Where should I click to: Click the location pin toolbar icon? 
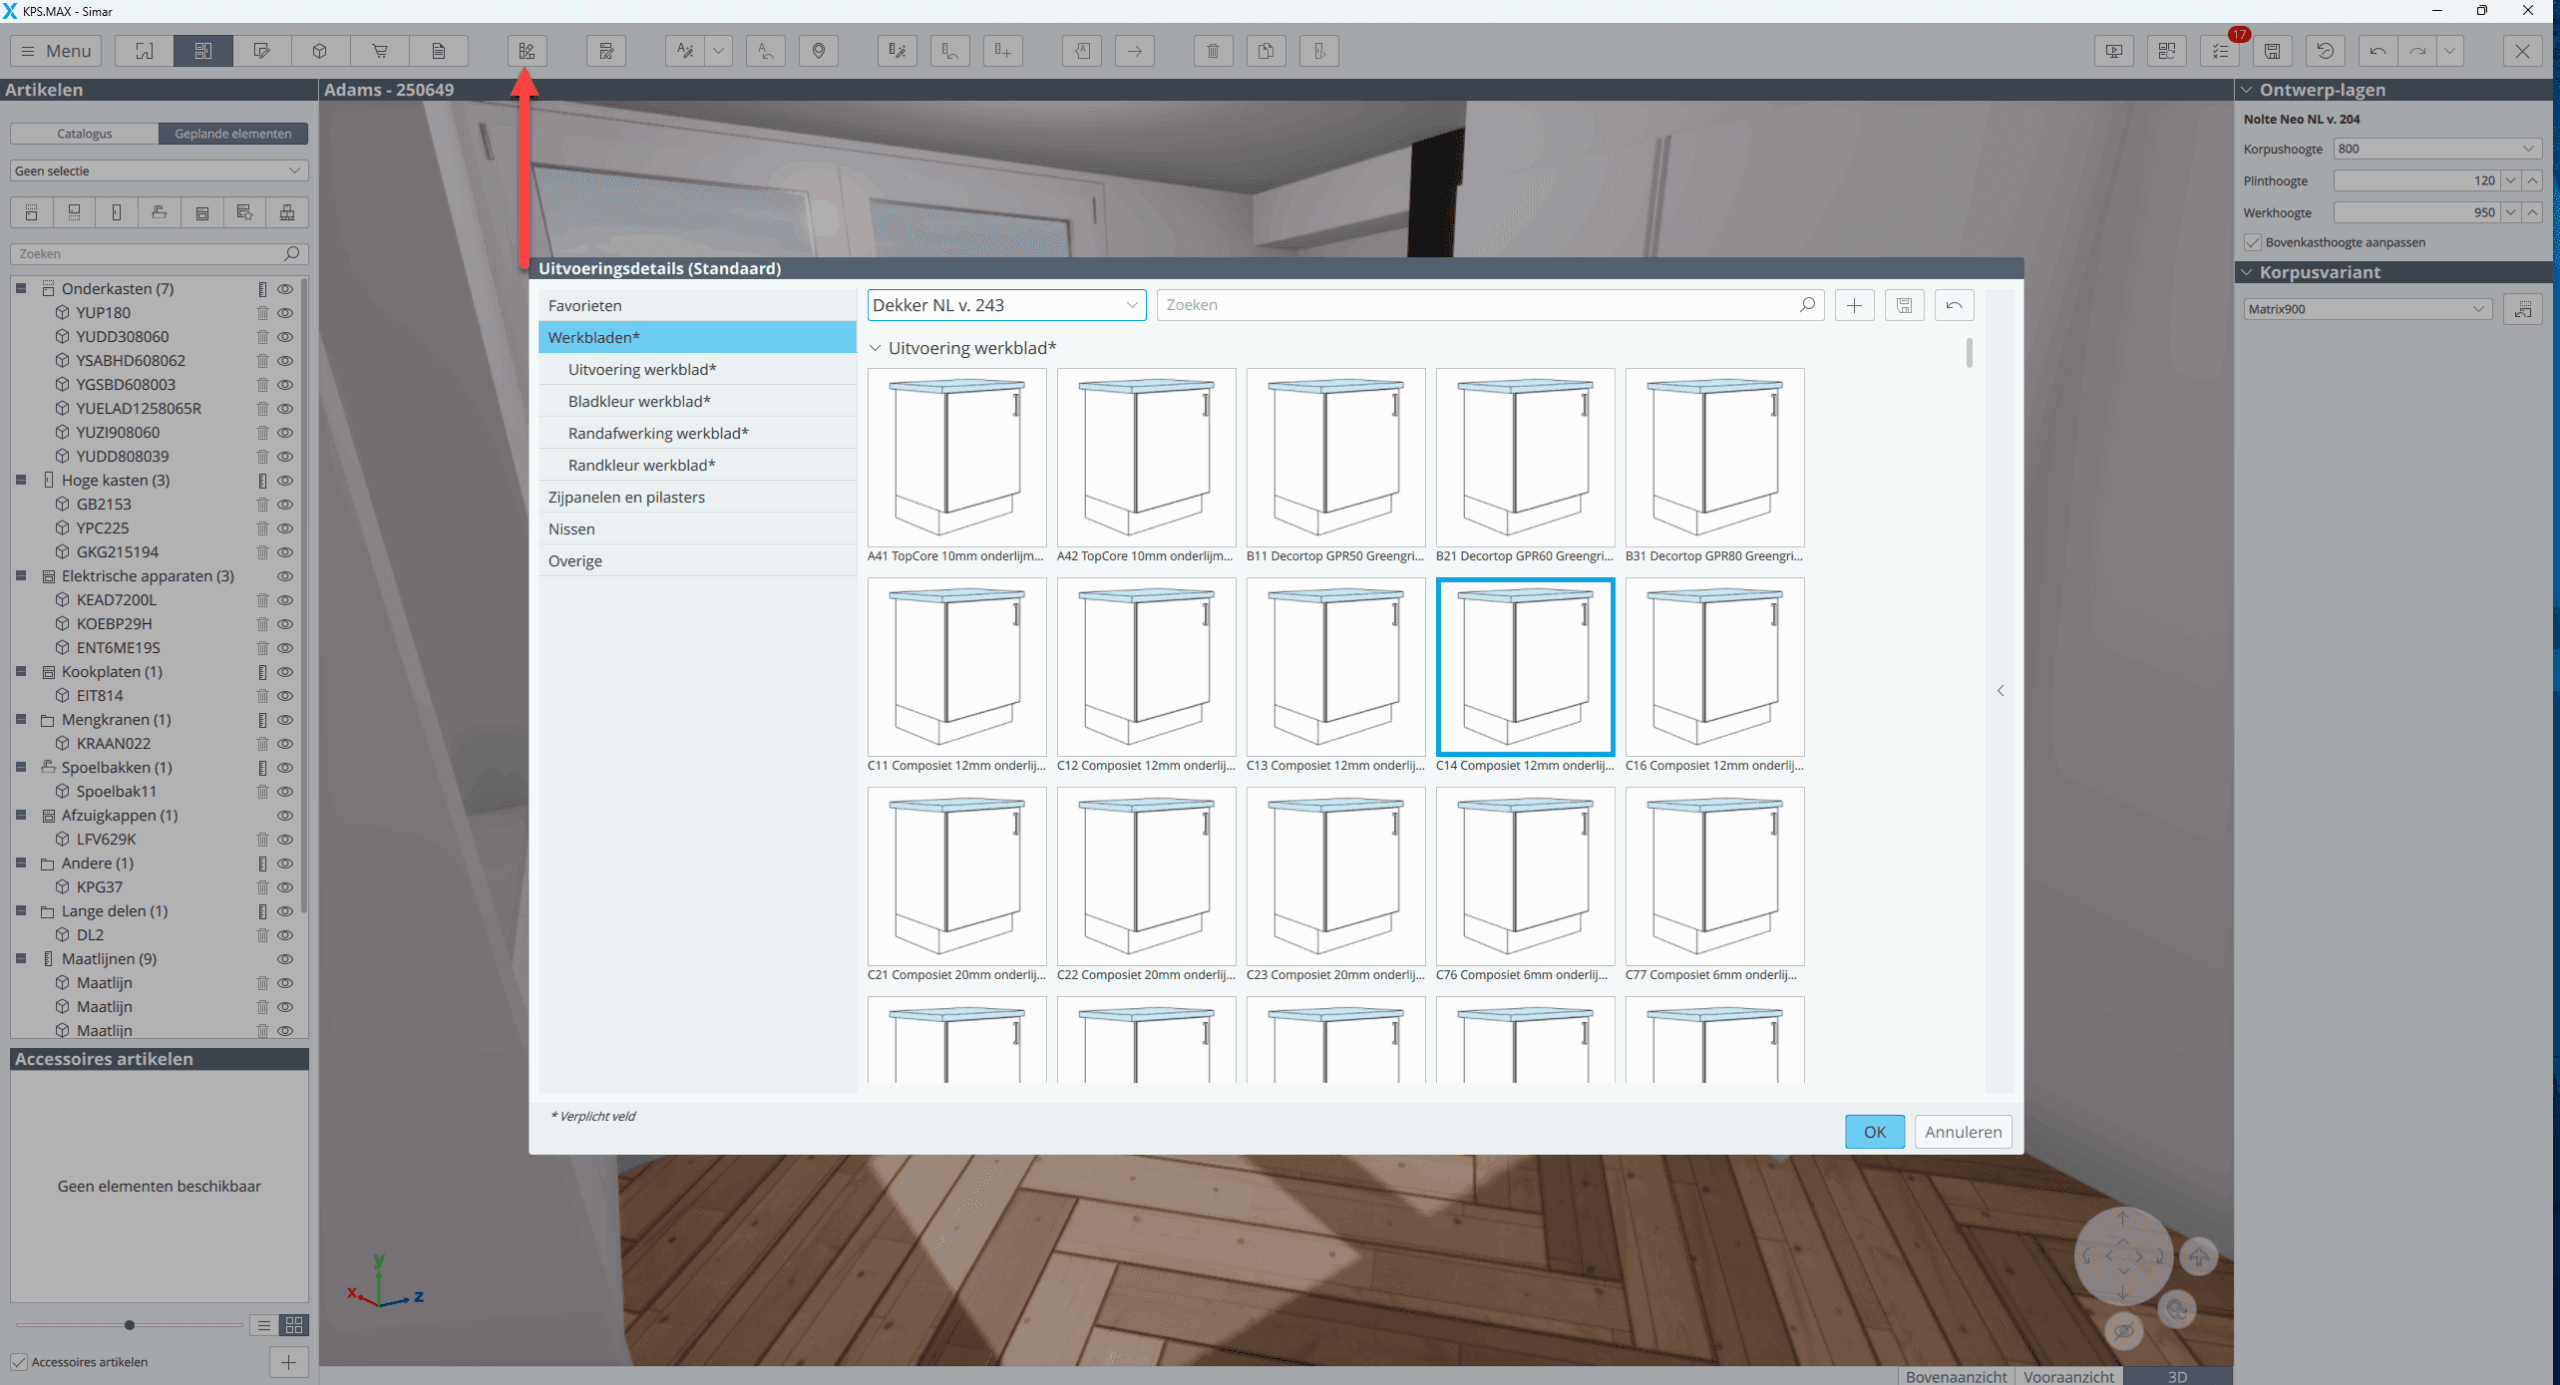click(x=819, y=51)
